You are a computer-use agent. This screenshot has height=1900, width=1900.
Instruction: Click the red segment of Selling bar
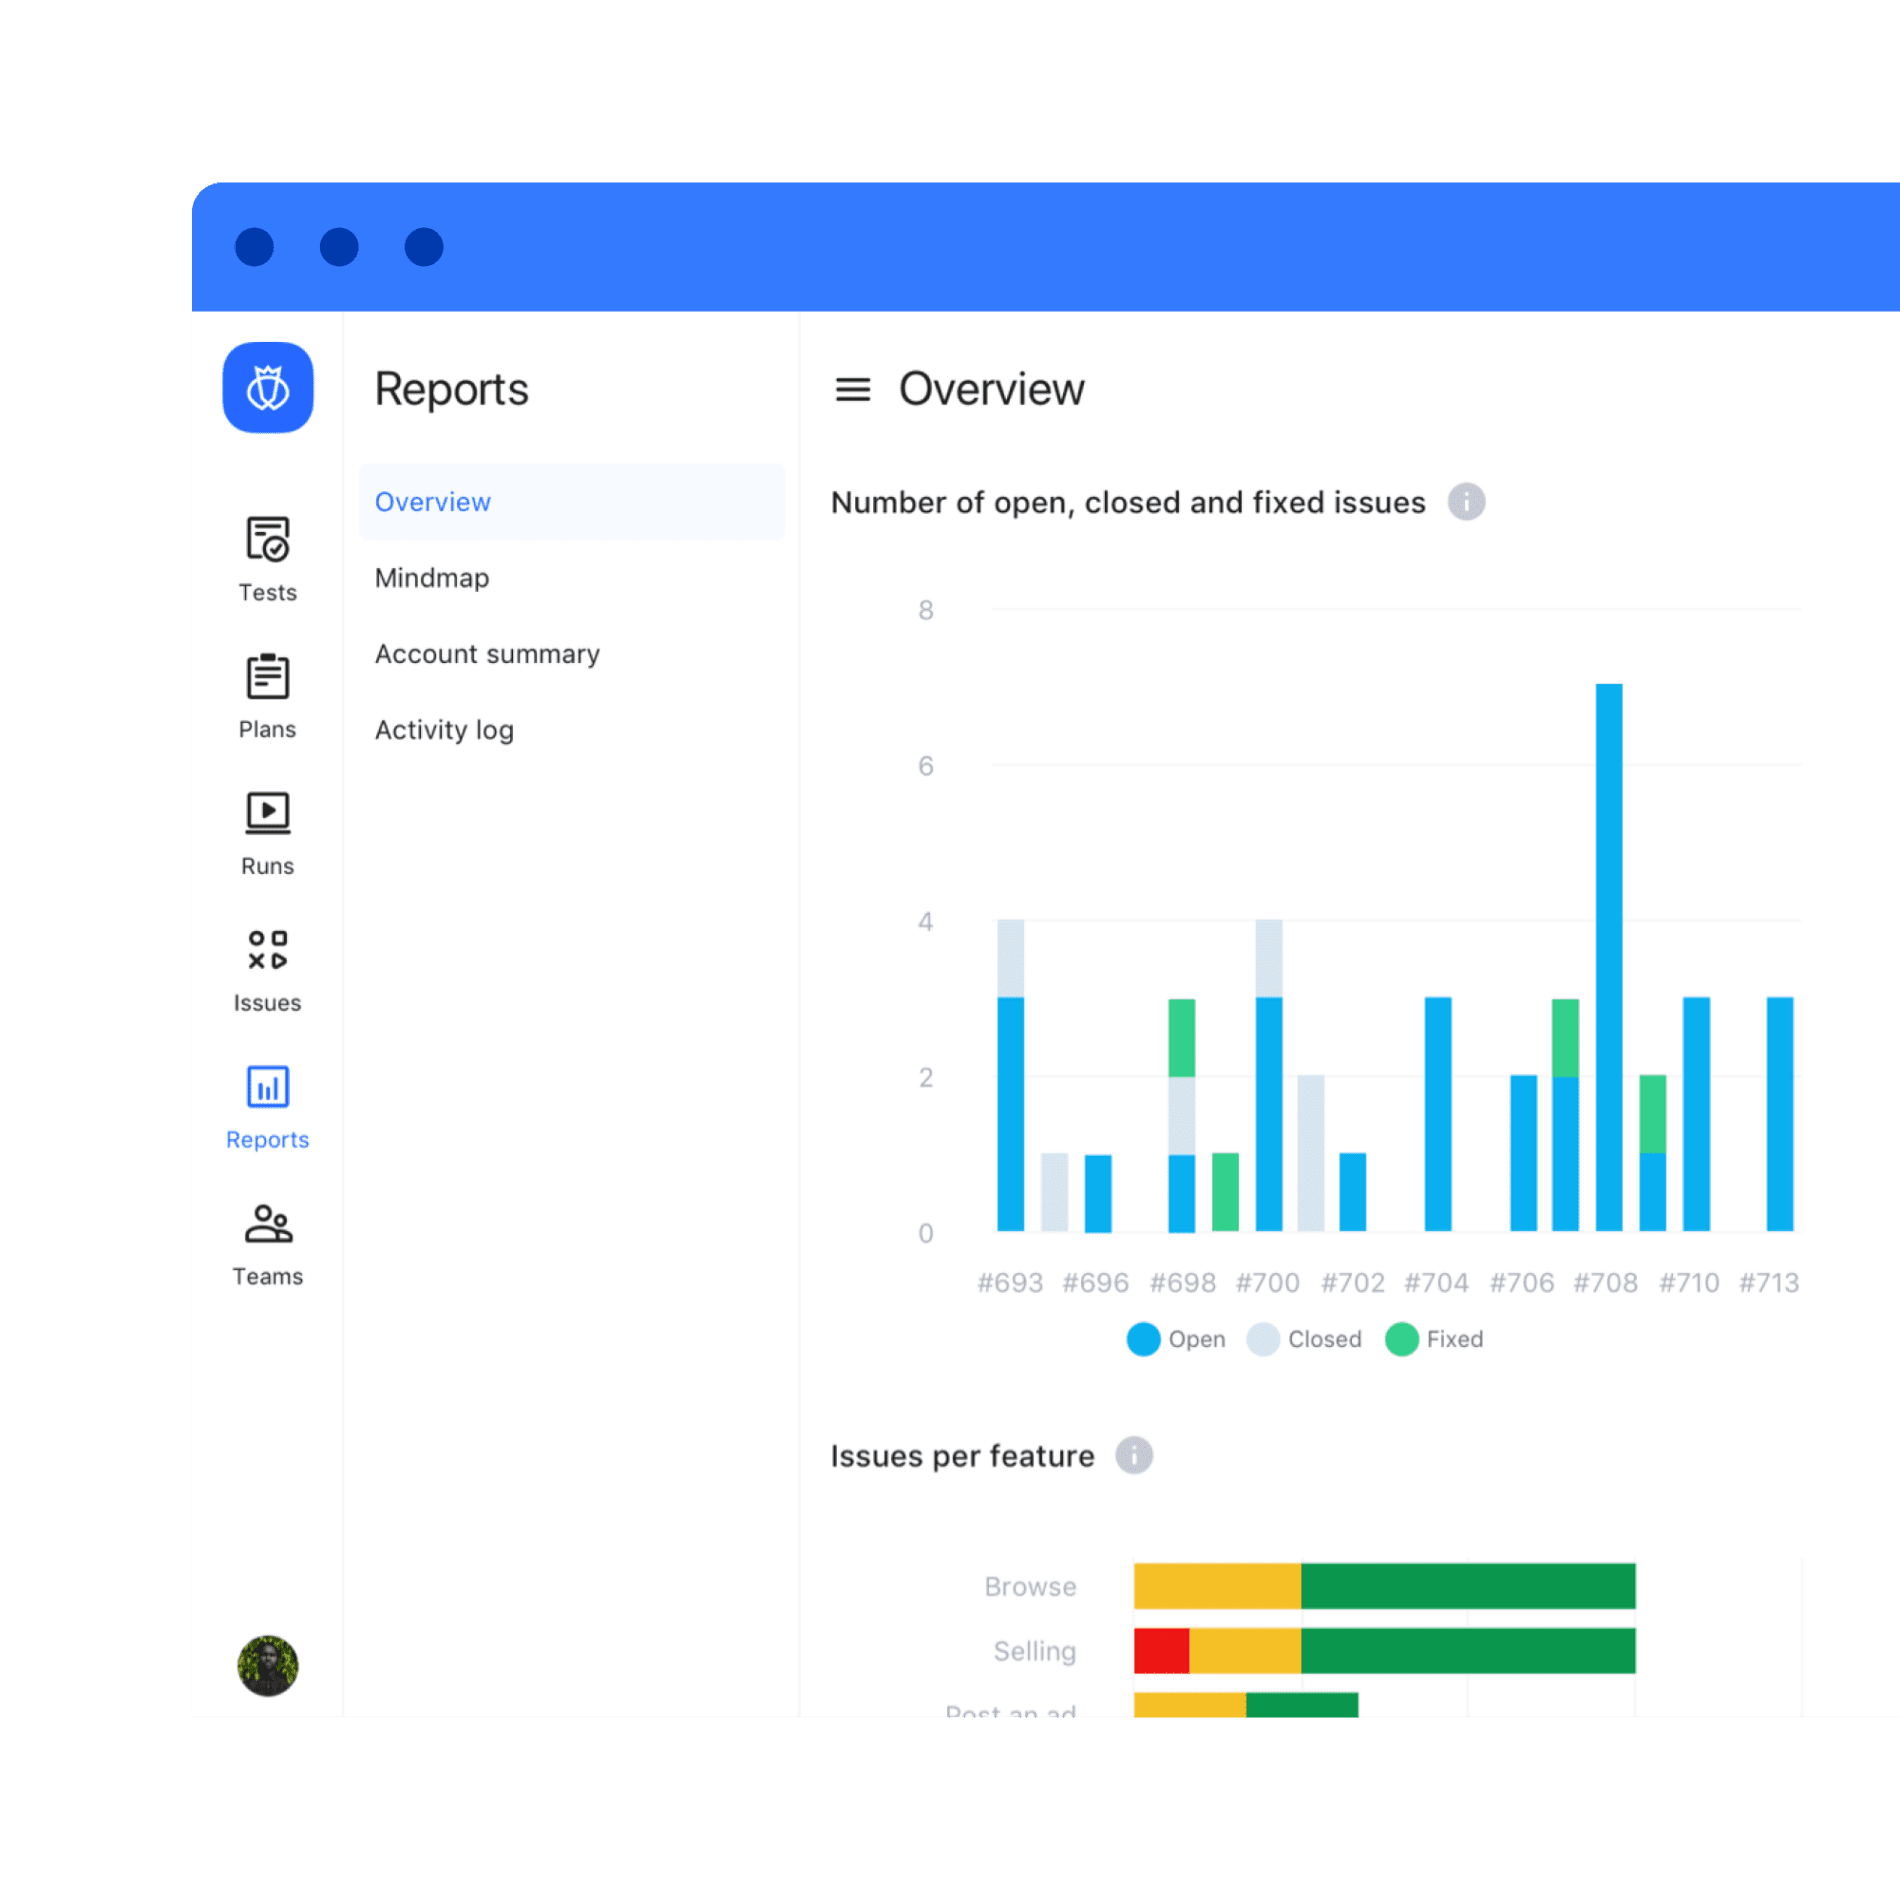pyautogui.click(x=1161, y=1651)
